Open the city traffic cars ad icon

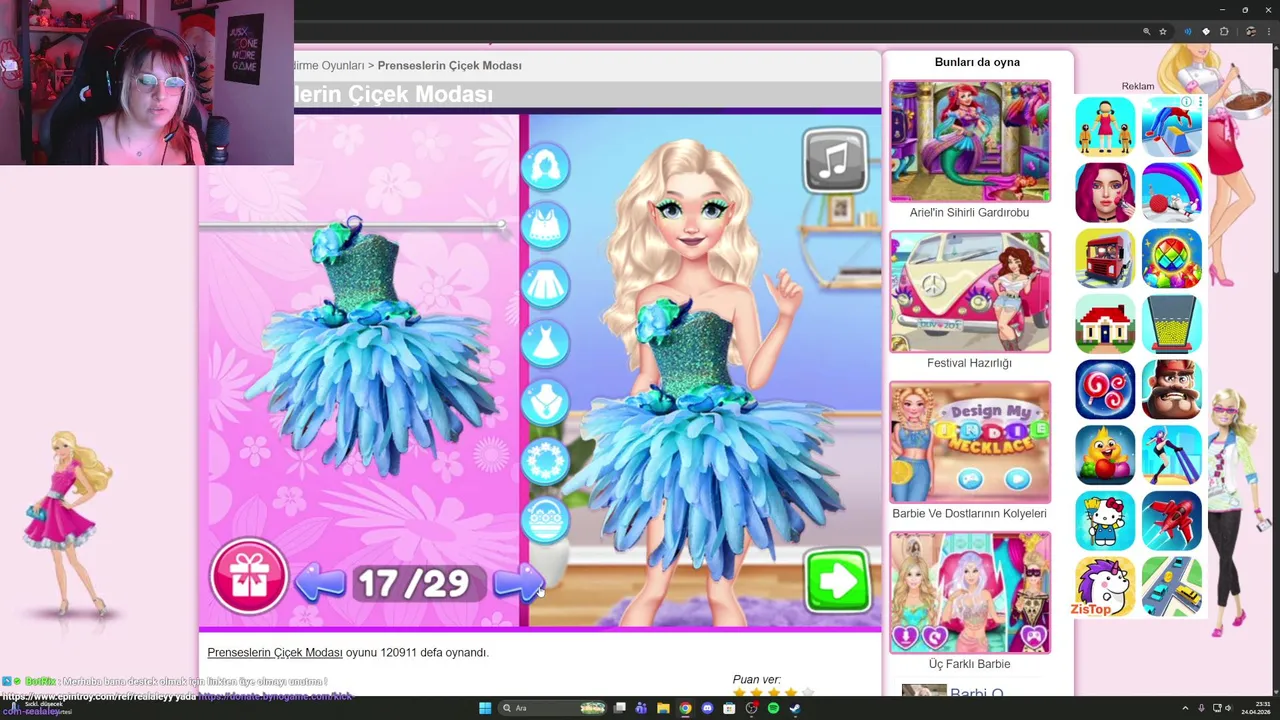[x=1172, y=587]
